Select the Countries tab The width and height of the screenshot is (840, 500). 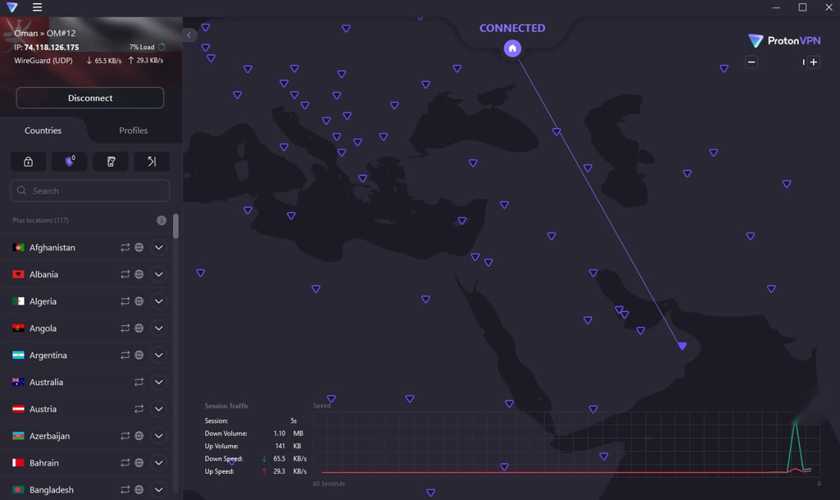point(43,130)
